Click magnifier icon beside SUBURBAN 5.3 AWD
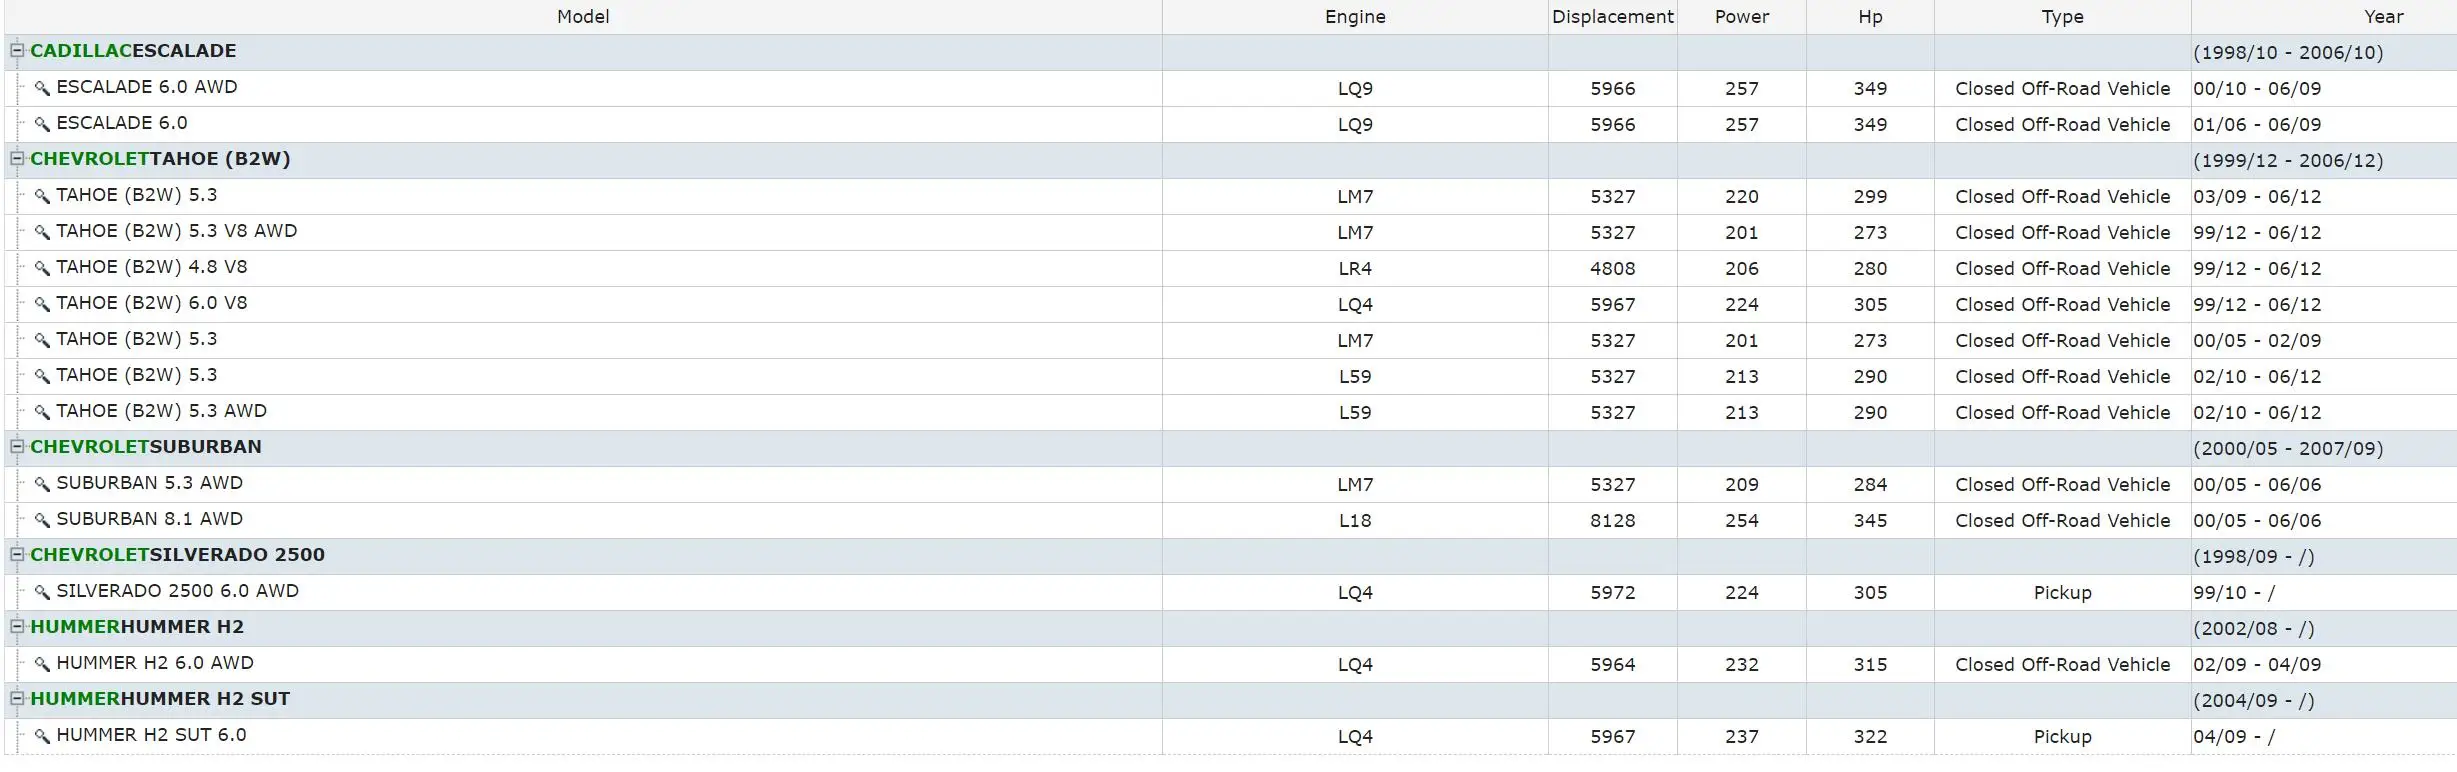2457x772 pixels. [42, 484]
